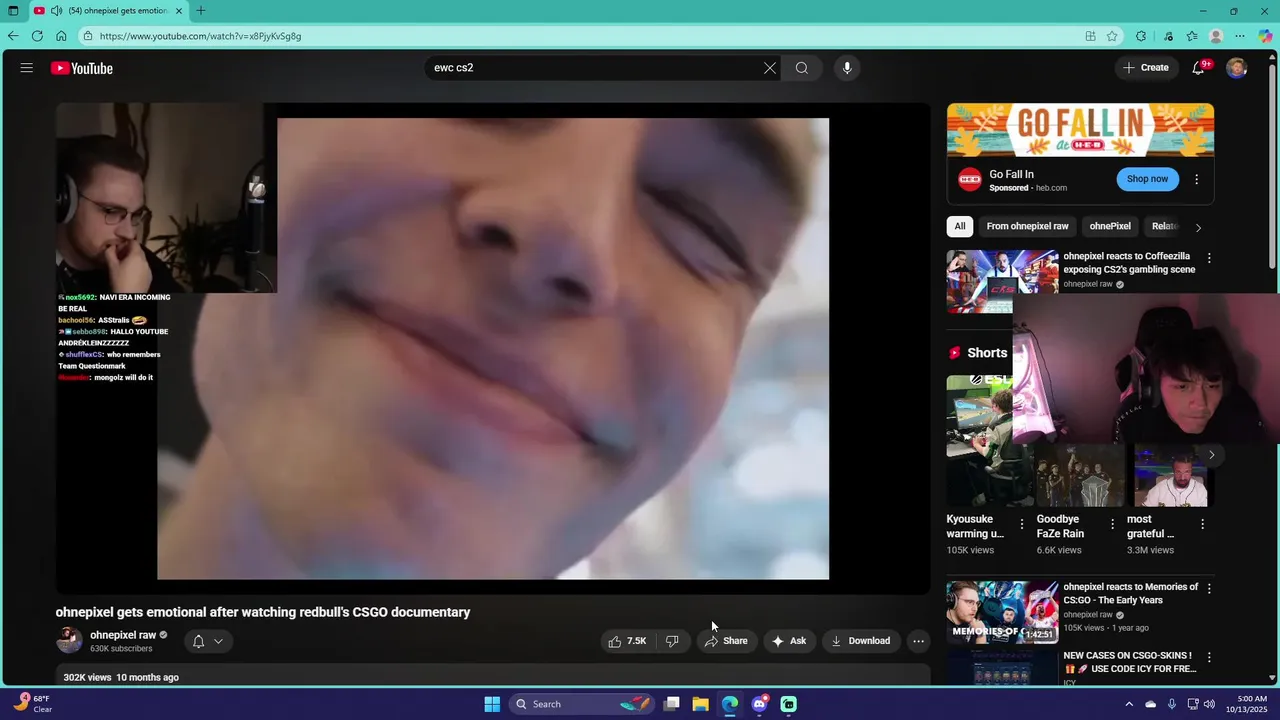Open options for the 'NEW CASES' video
1280x720 pixels.
coord(1209,658)
